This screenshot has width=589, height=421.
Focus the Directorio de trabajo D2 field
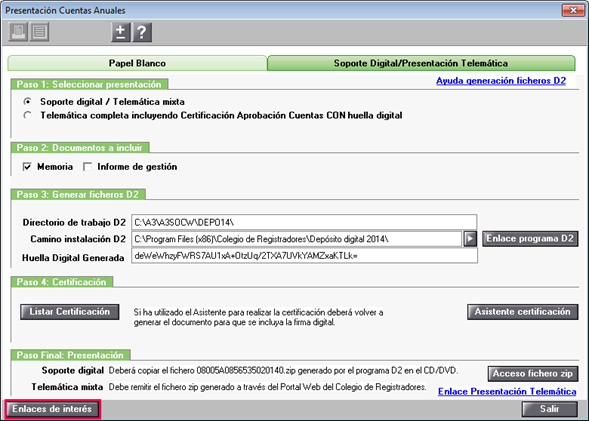[x=304, y=222]
